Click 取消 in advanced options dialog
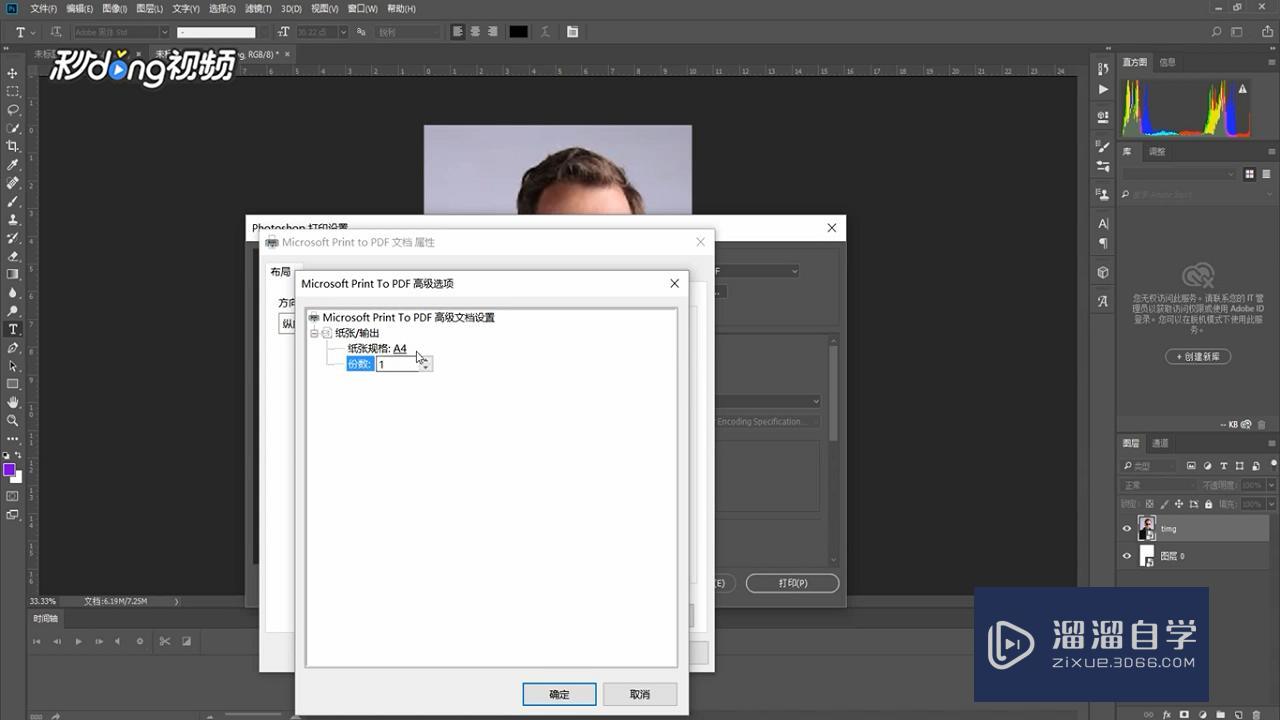 [x=640, y=694]
